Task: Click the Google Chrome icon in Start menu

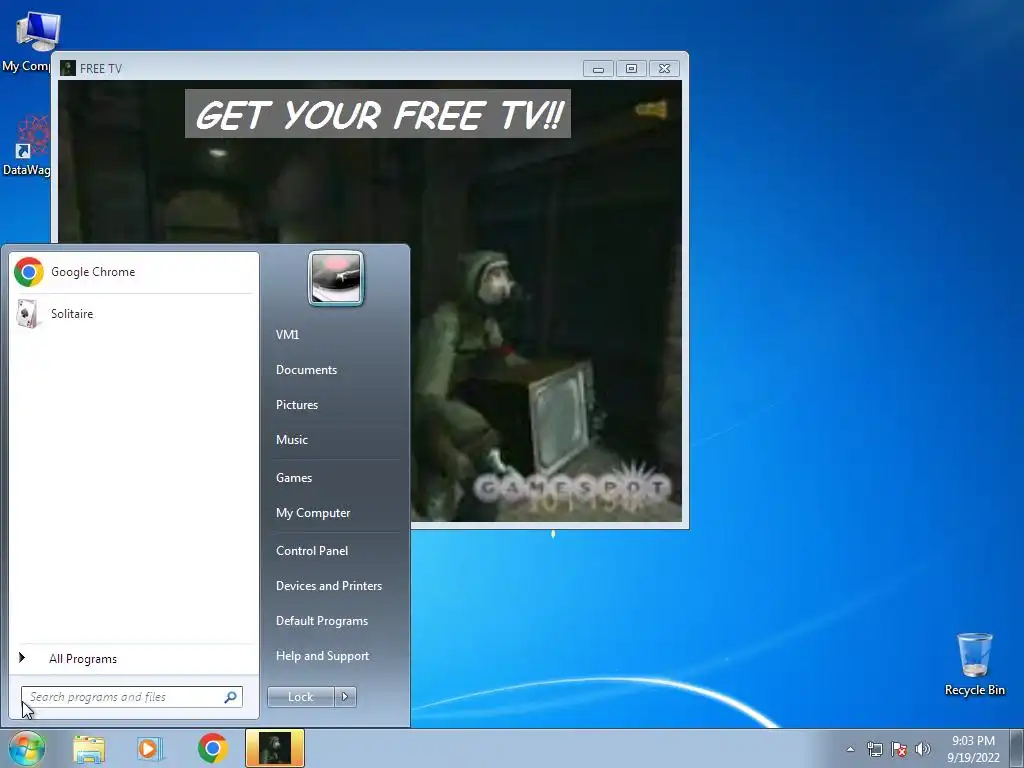Action: pos(29,272)
